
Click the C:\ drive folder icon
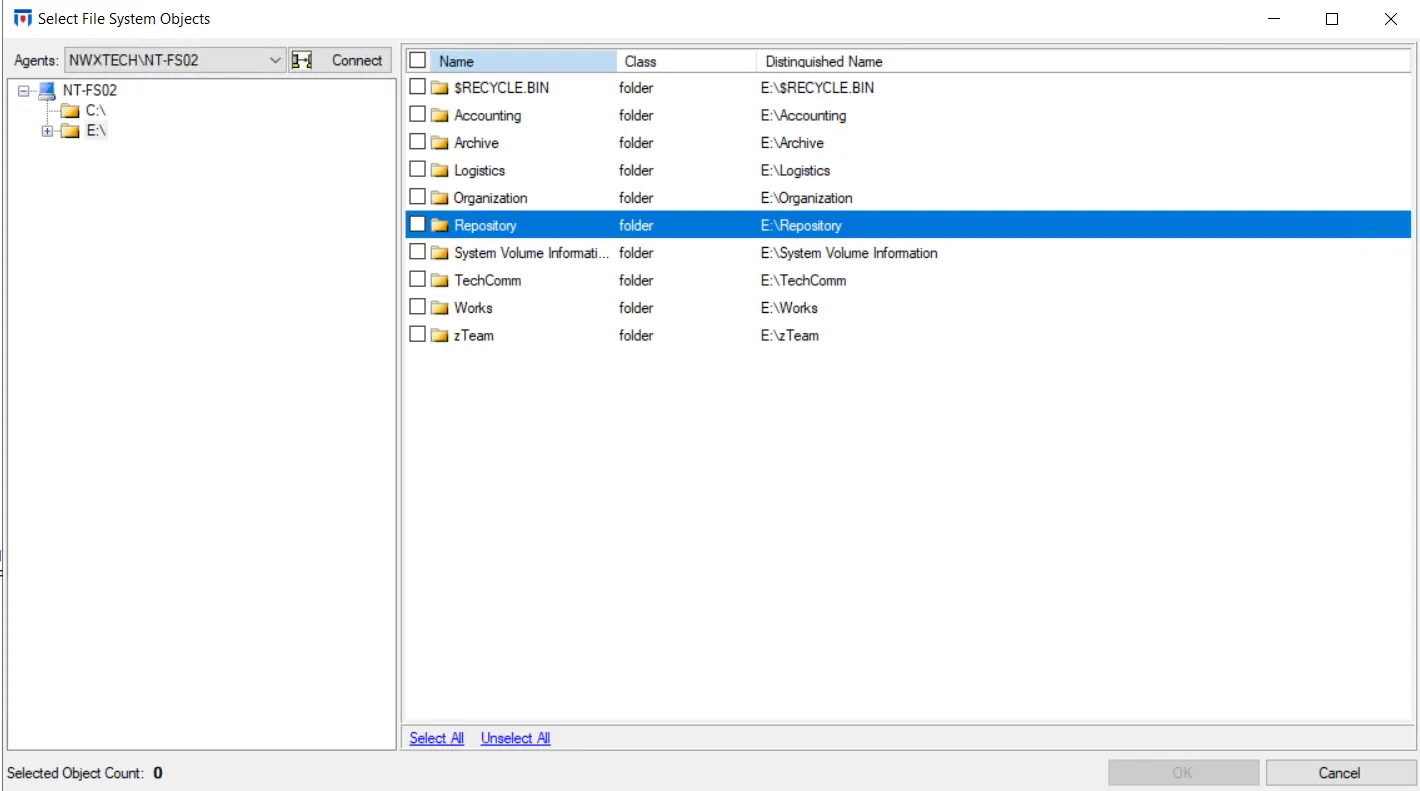click(70, 111)
